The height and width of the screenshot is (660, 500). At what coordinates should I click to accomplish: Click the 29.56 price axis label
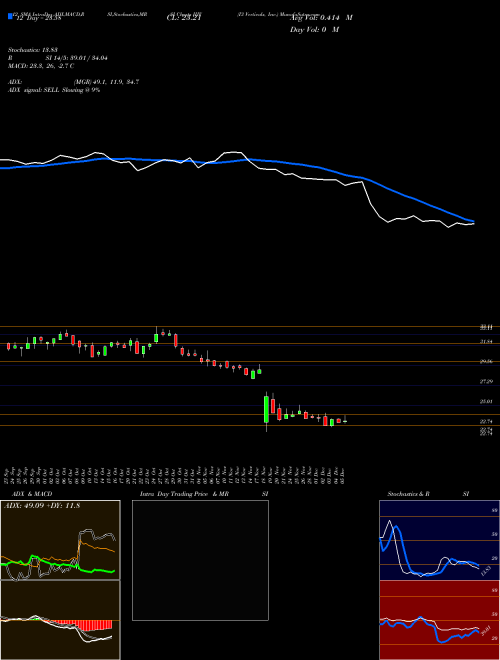486,362
